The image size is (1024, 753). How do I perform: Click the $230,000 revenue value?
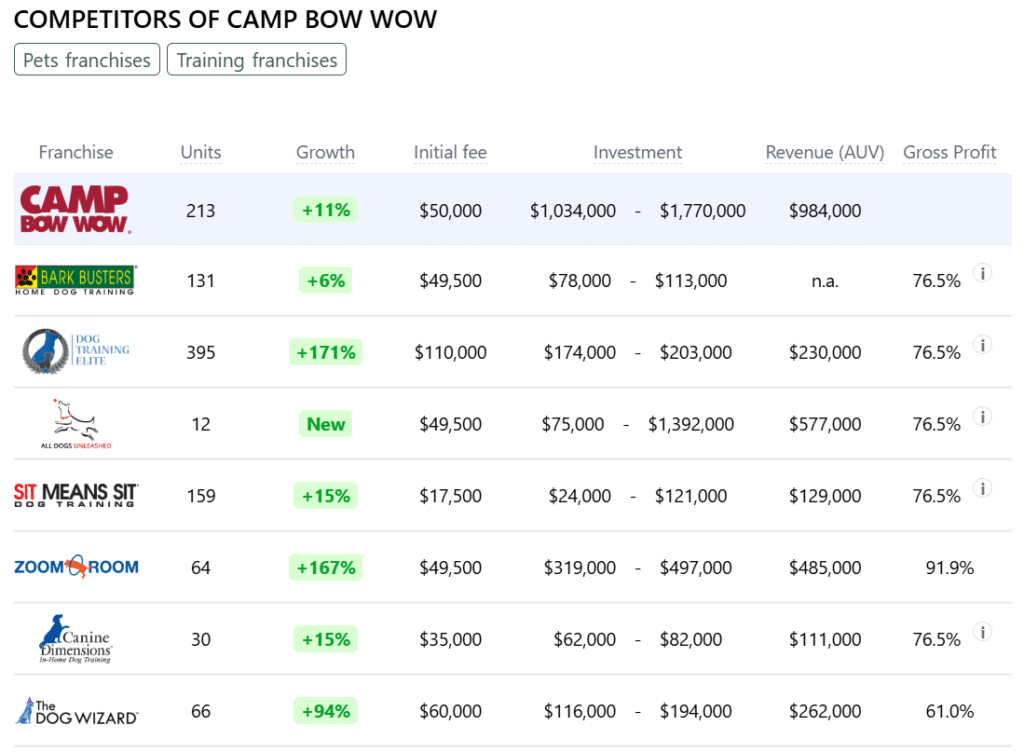pyautogui.click(x=825, y=352)
